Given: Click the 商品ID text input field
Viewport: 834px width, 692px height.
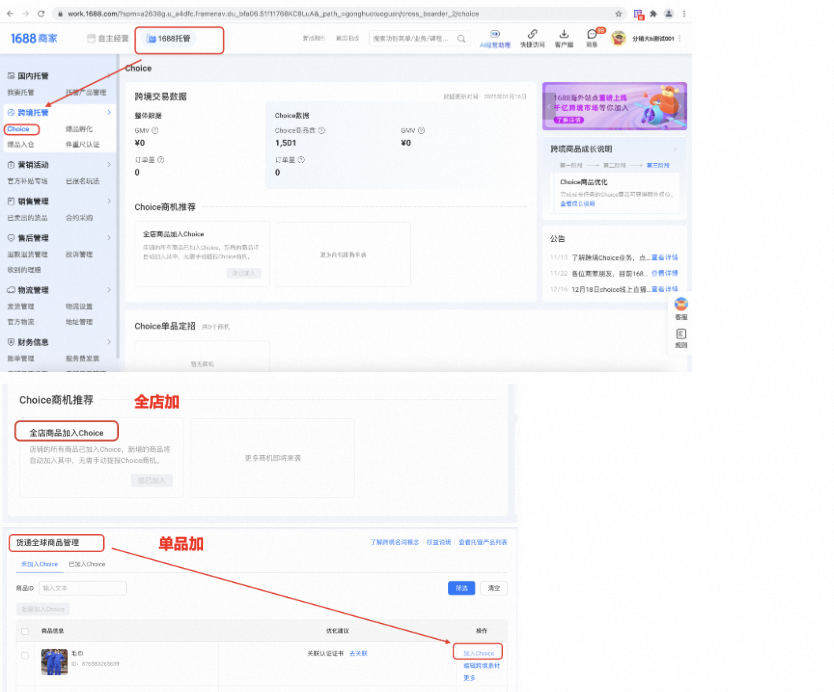Looking at the screenshot, I should coord(83,588).
